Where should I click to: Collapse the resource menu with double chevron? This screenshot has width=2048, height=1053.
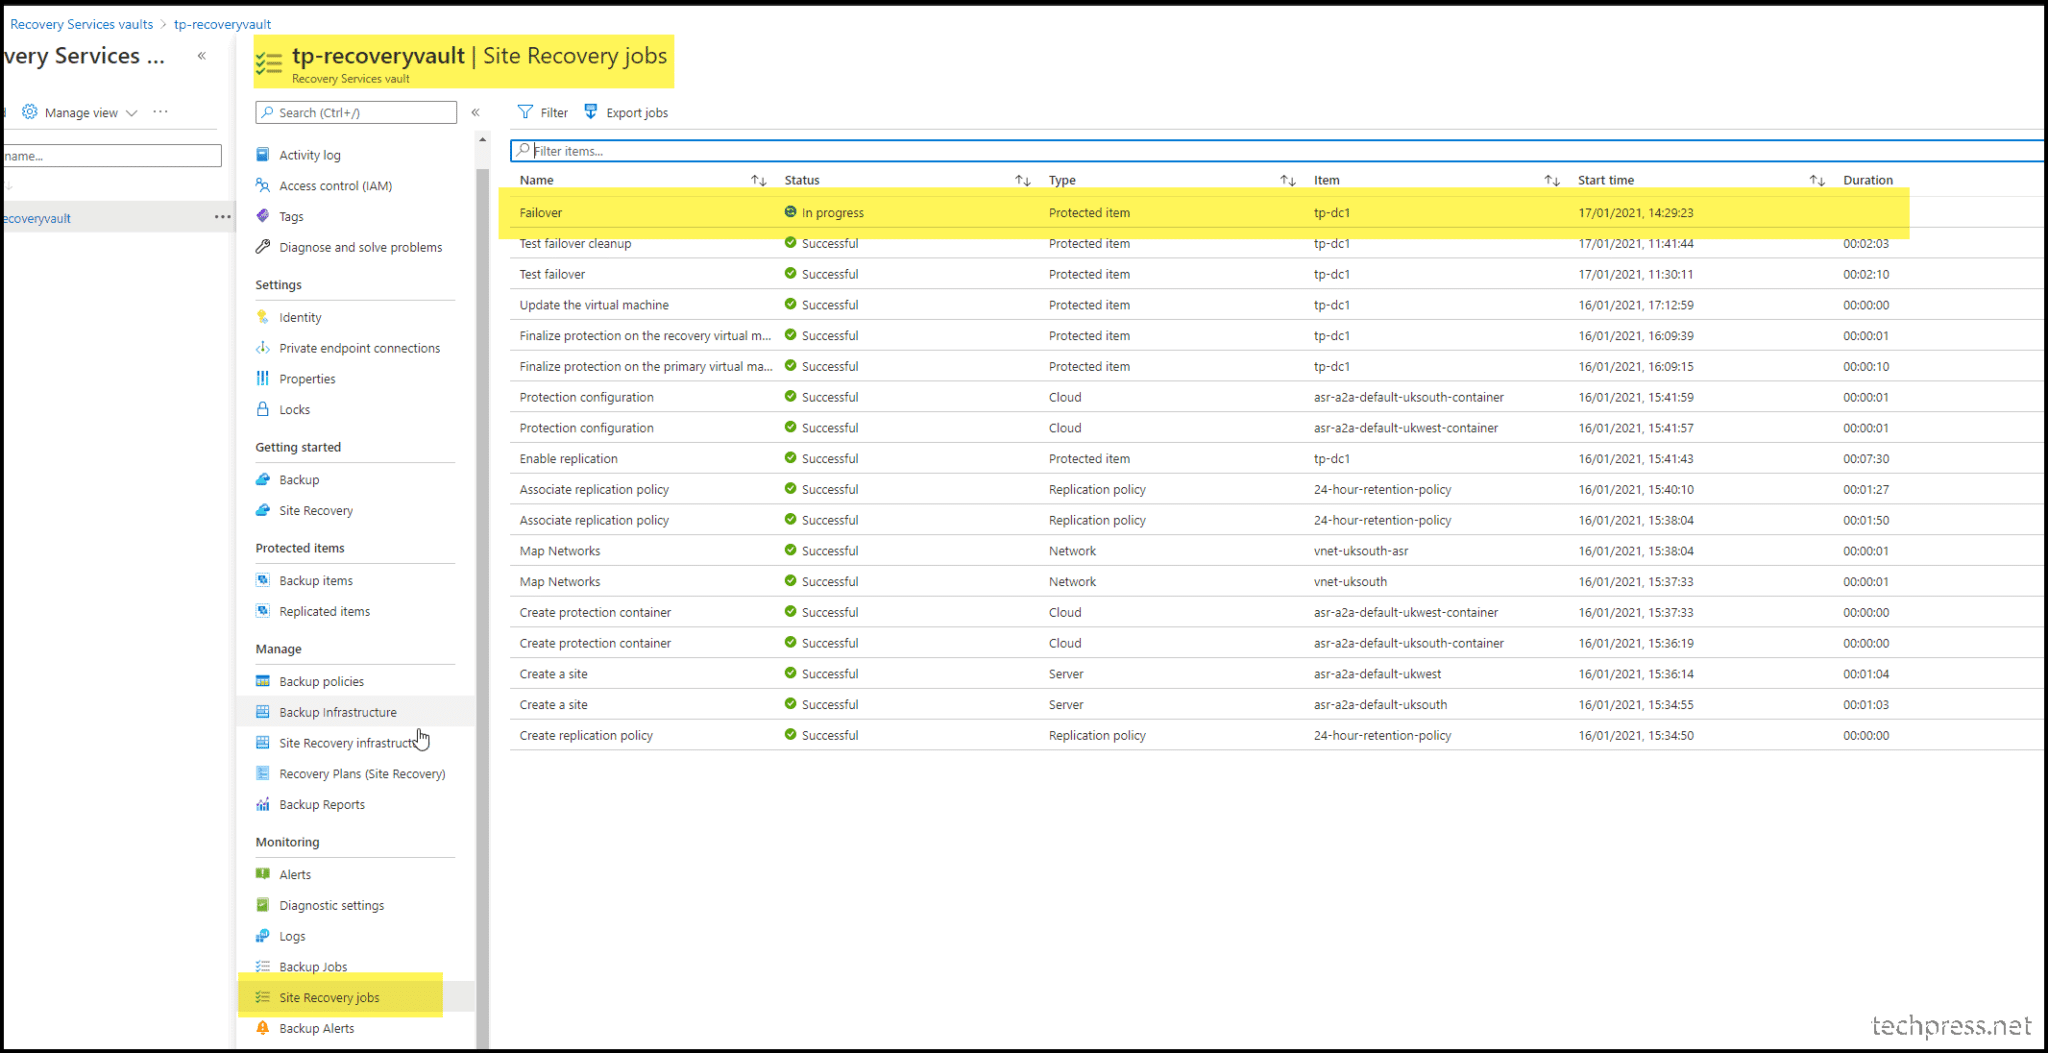point(476,112)
